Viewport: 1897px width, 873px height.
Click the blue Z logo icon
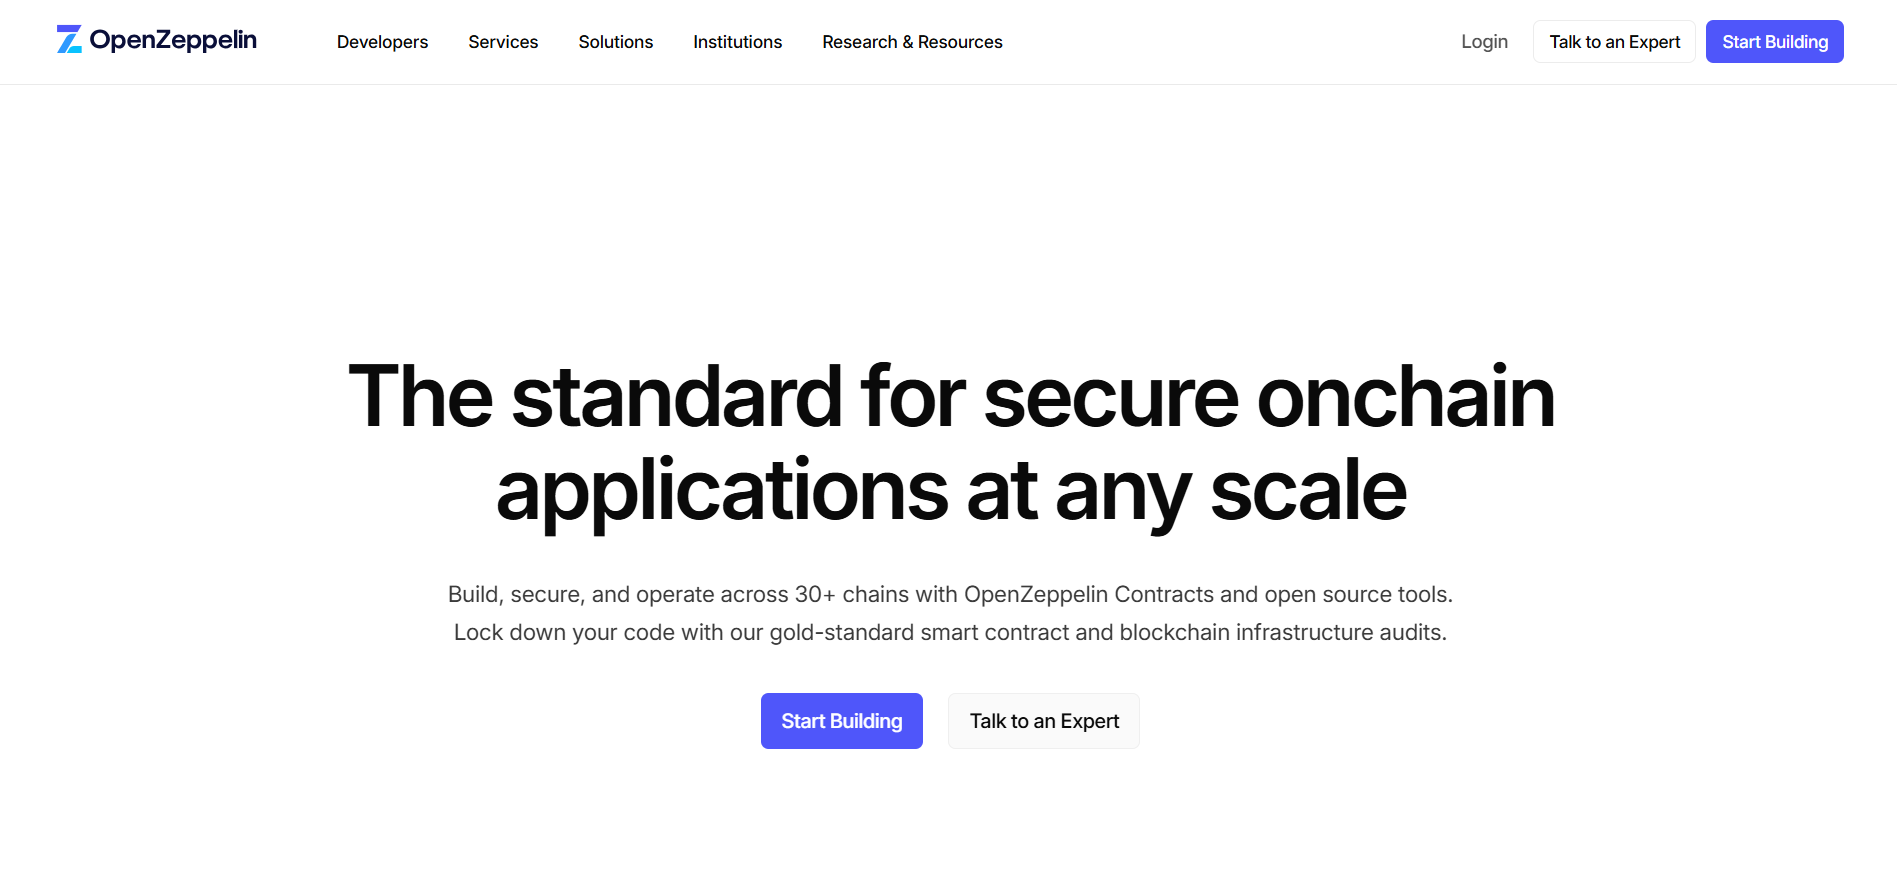pyautogui.click(x=69, y=40)
